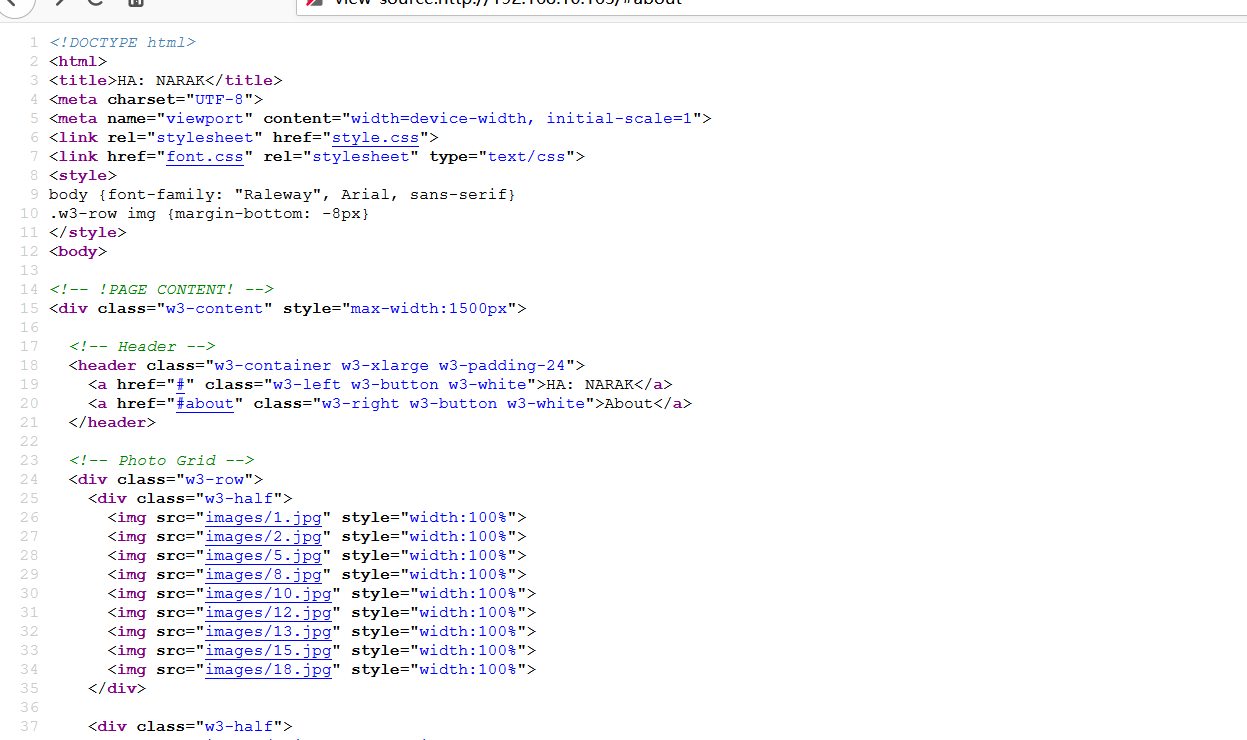Click the body font-family "Raleway" rule
This screenshot has width=1247, height=740.
click(282, 194)
